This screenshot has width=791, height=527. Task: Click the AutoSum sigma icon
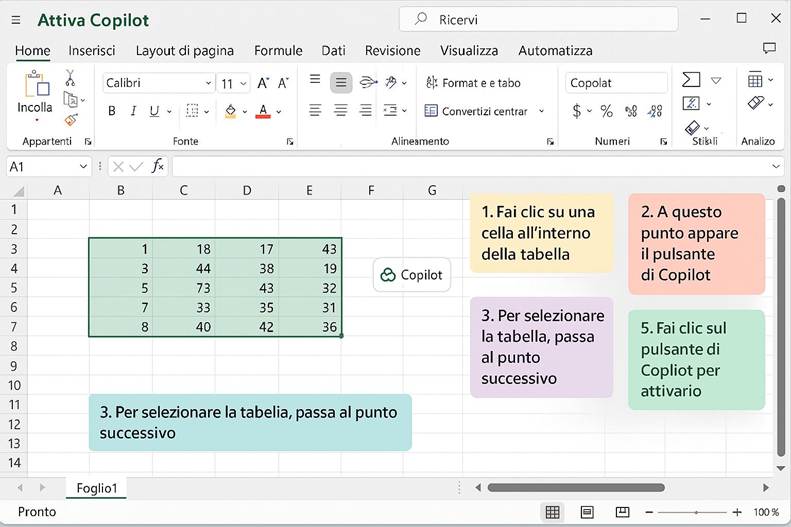click(691, 80)
